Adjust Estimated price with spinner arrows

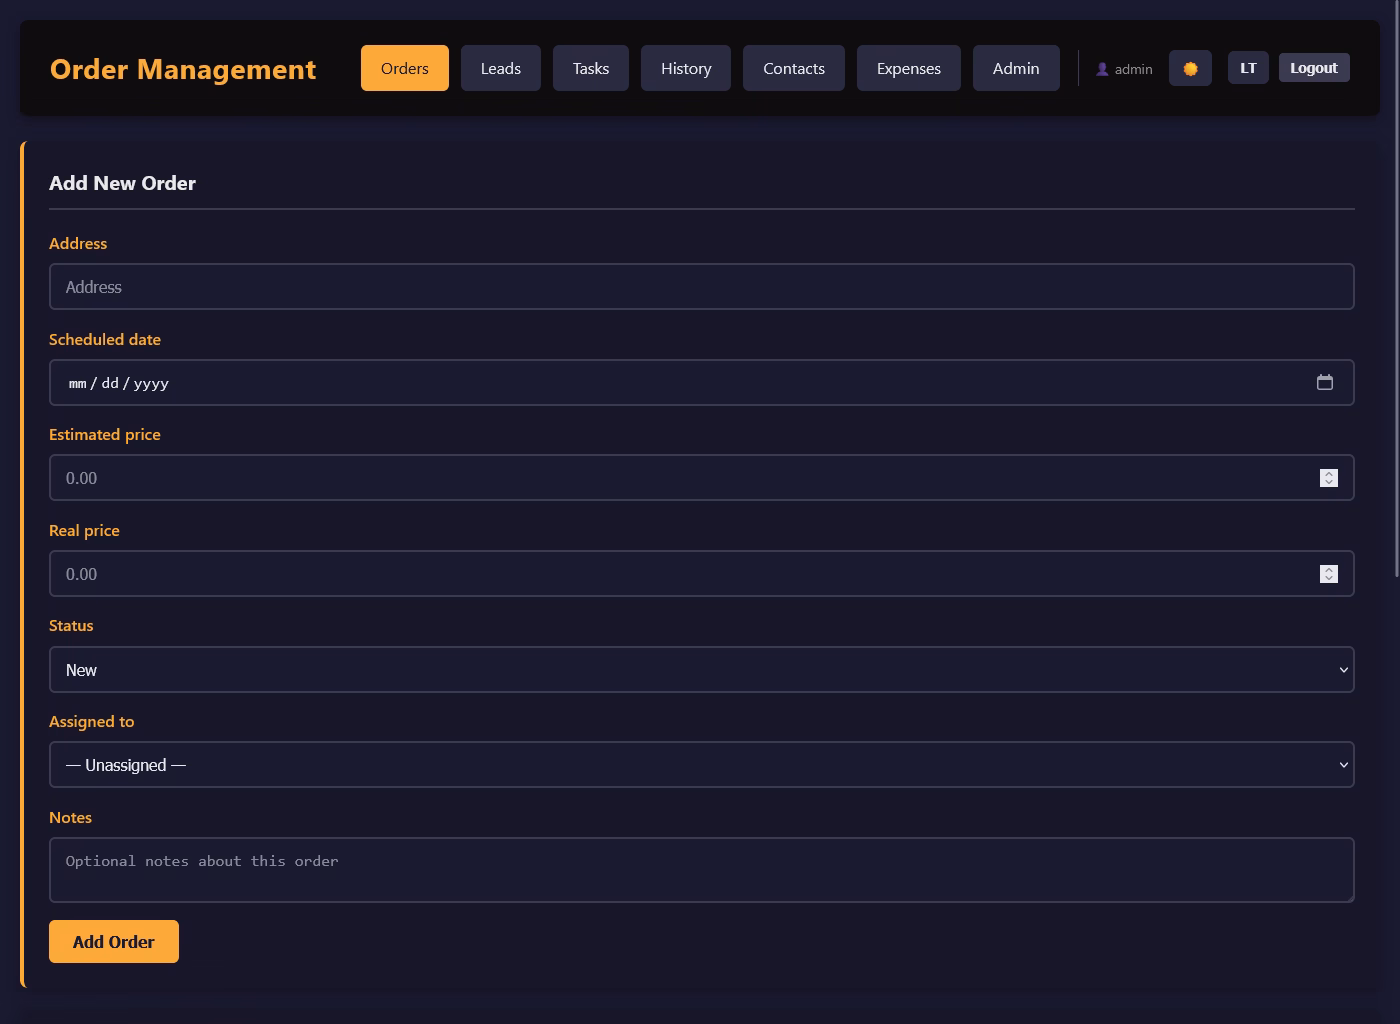point(1328,478)
